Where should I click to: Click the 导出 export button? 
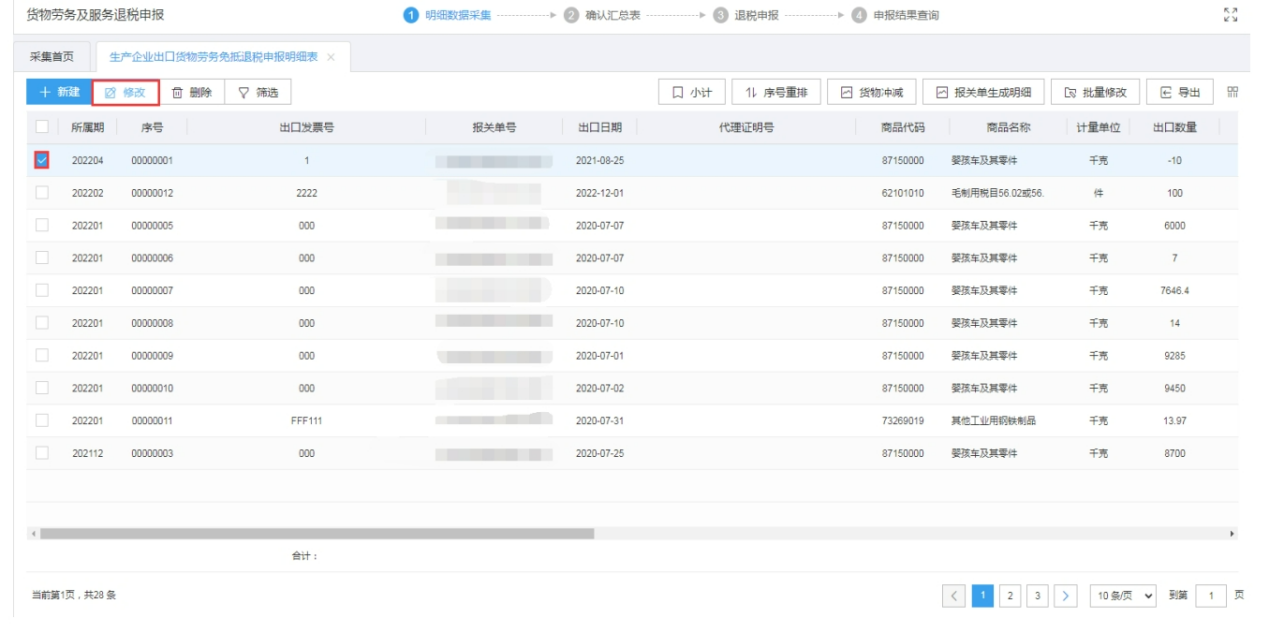1180,92
